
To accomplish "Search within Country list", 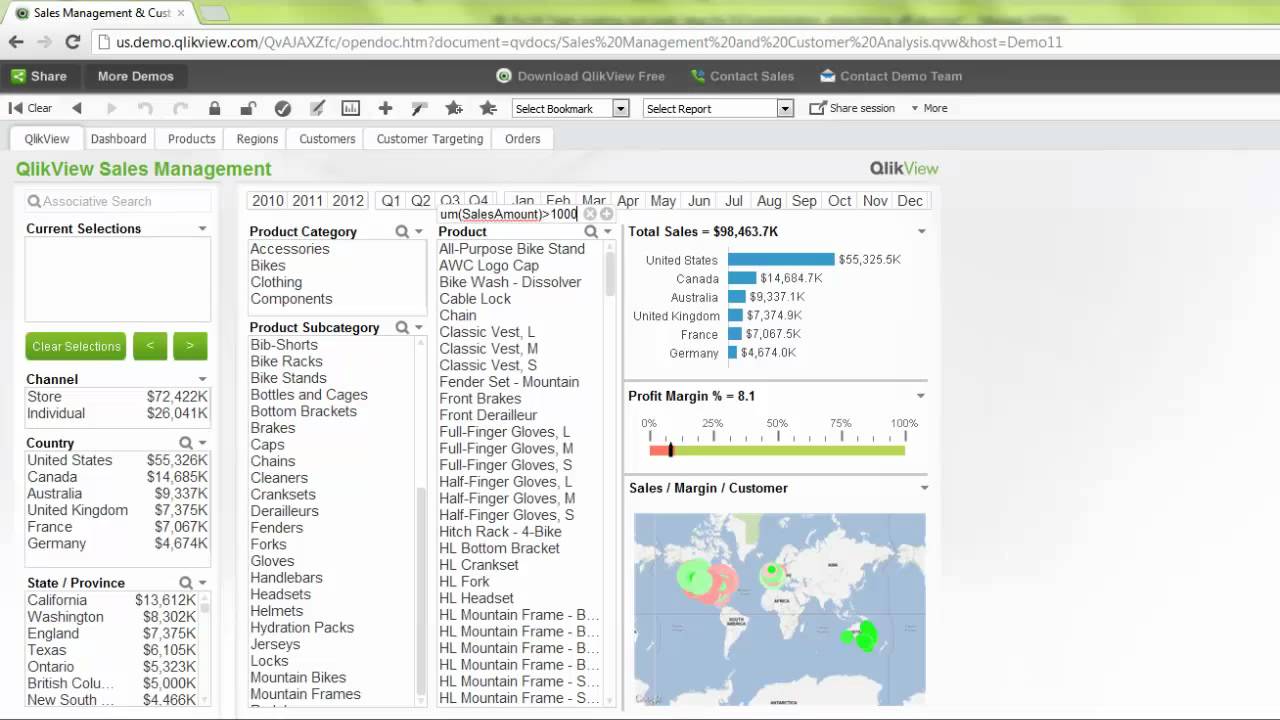I will [x=186, y=443].
